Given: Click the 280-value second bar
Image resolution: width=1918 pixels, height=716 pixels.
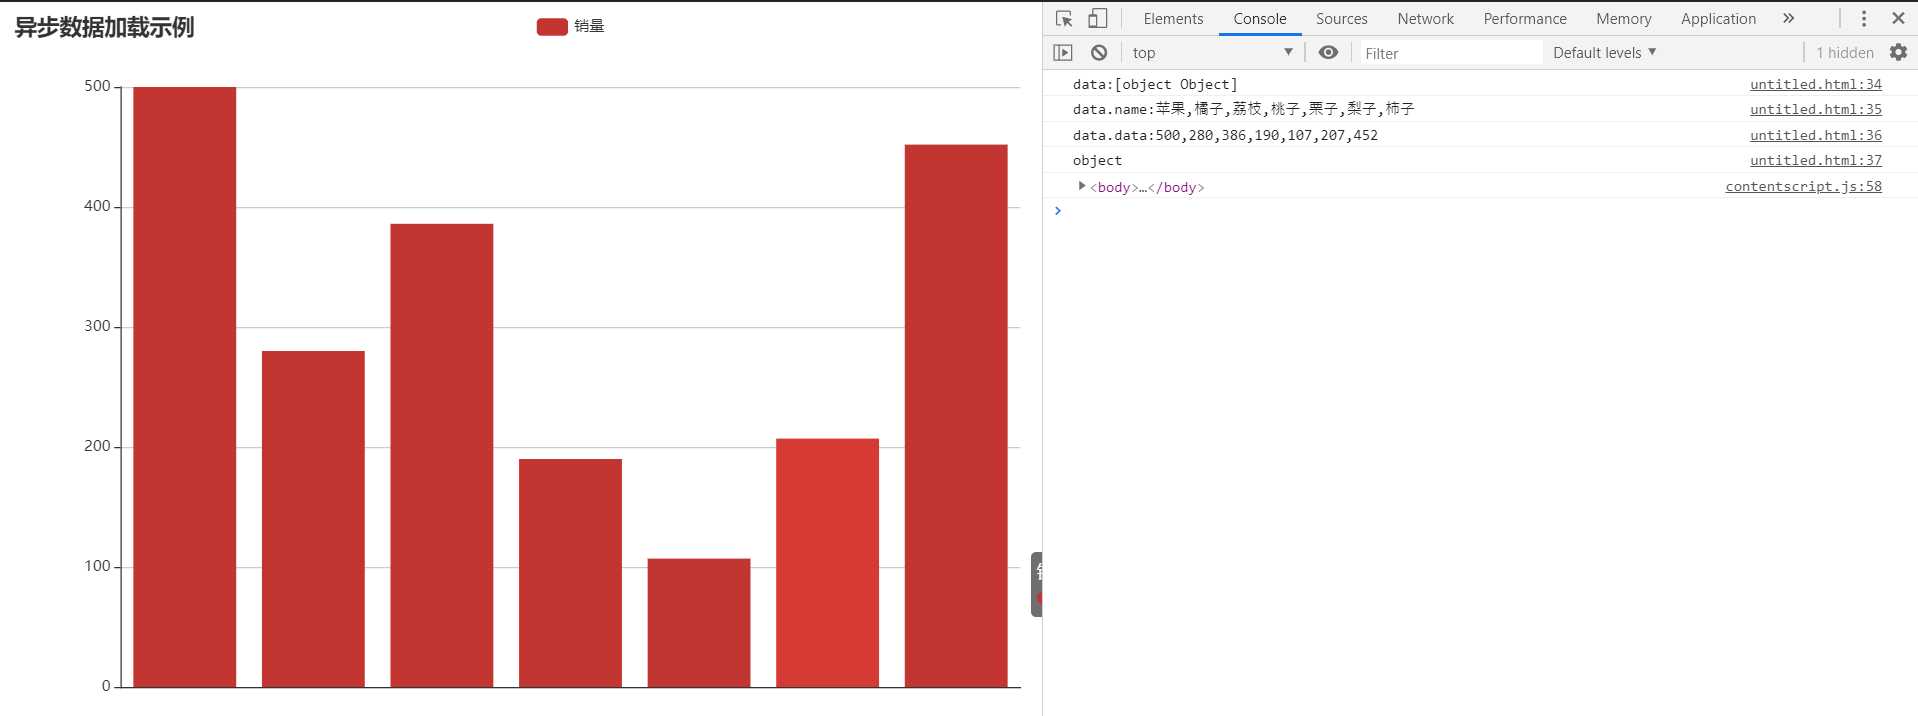Looking at the screenshot, I should [x=313, y=519].
